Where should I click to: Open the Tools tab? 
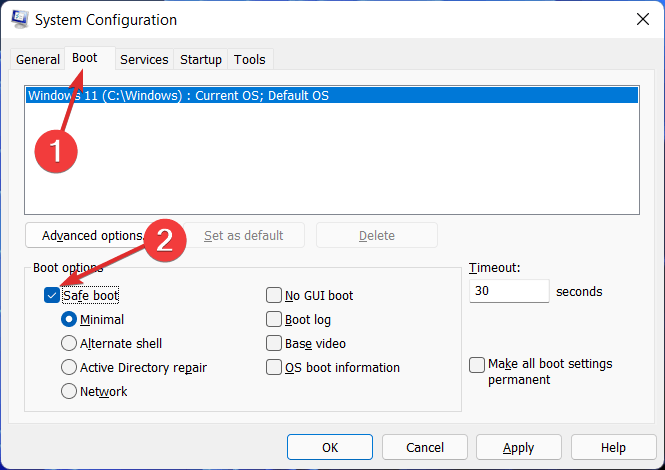coord(250,59)
